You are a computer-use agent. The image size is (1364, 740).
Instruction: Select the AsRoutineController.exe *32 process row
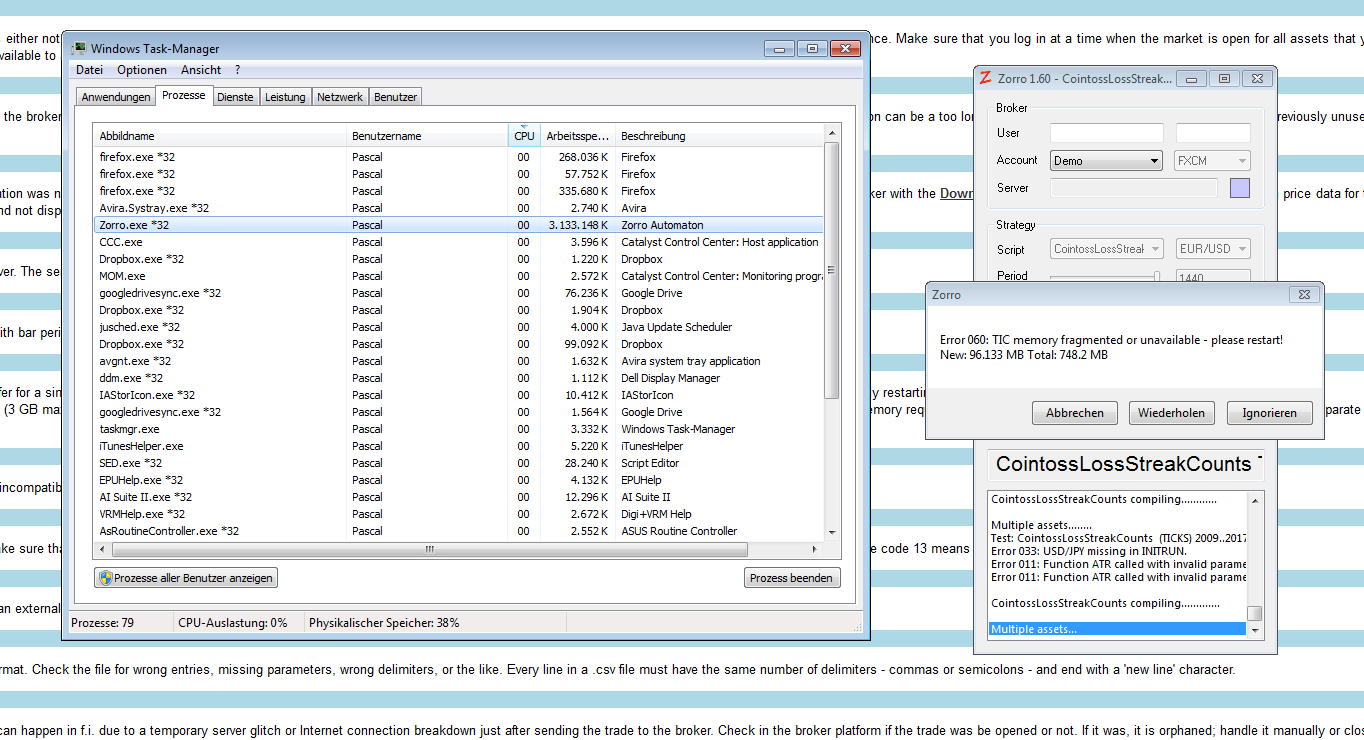[458, 531]
